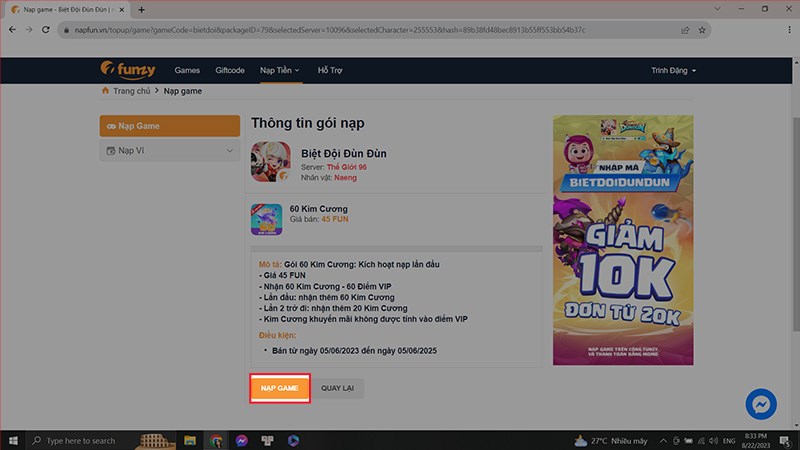Open File Explorer from the taskbar
Image resolution: width=800 pixels, height=450 pixels.
(190, 440)
